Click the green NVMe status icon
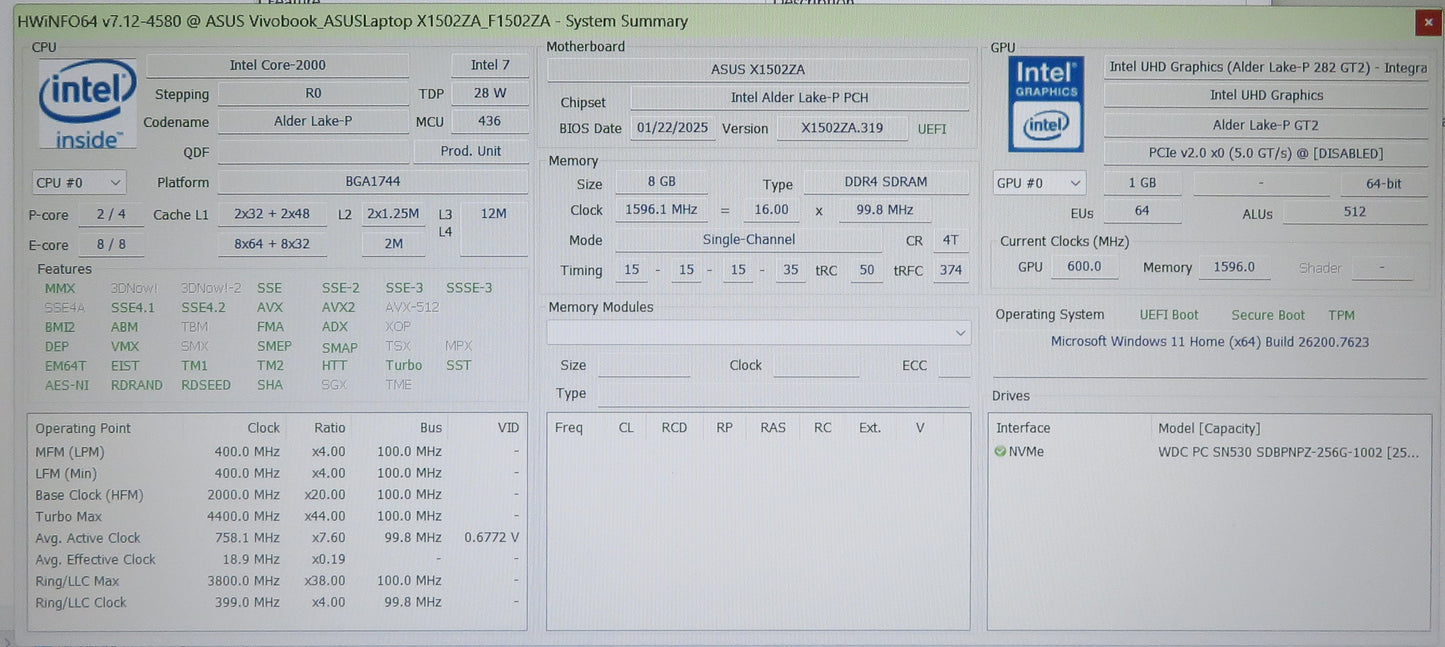1445x647 pixels. click(x=1000, y=452)
